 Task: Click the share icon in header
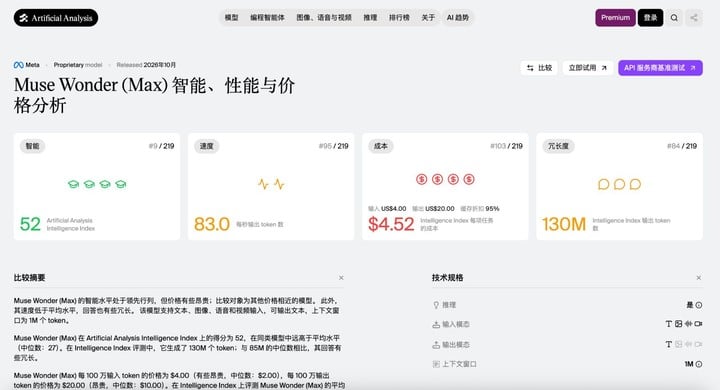click(x=694, y=18)
